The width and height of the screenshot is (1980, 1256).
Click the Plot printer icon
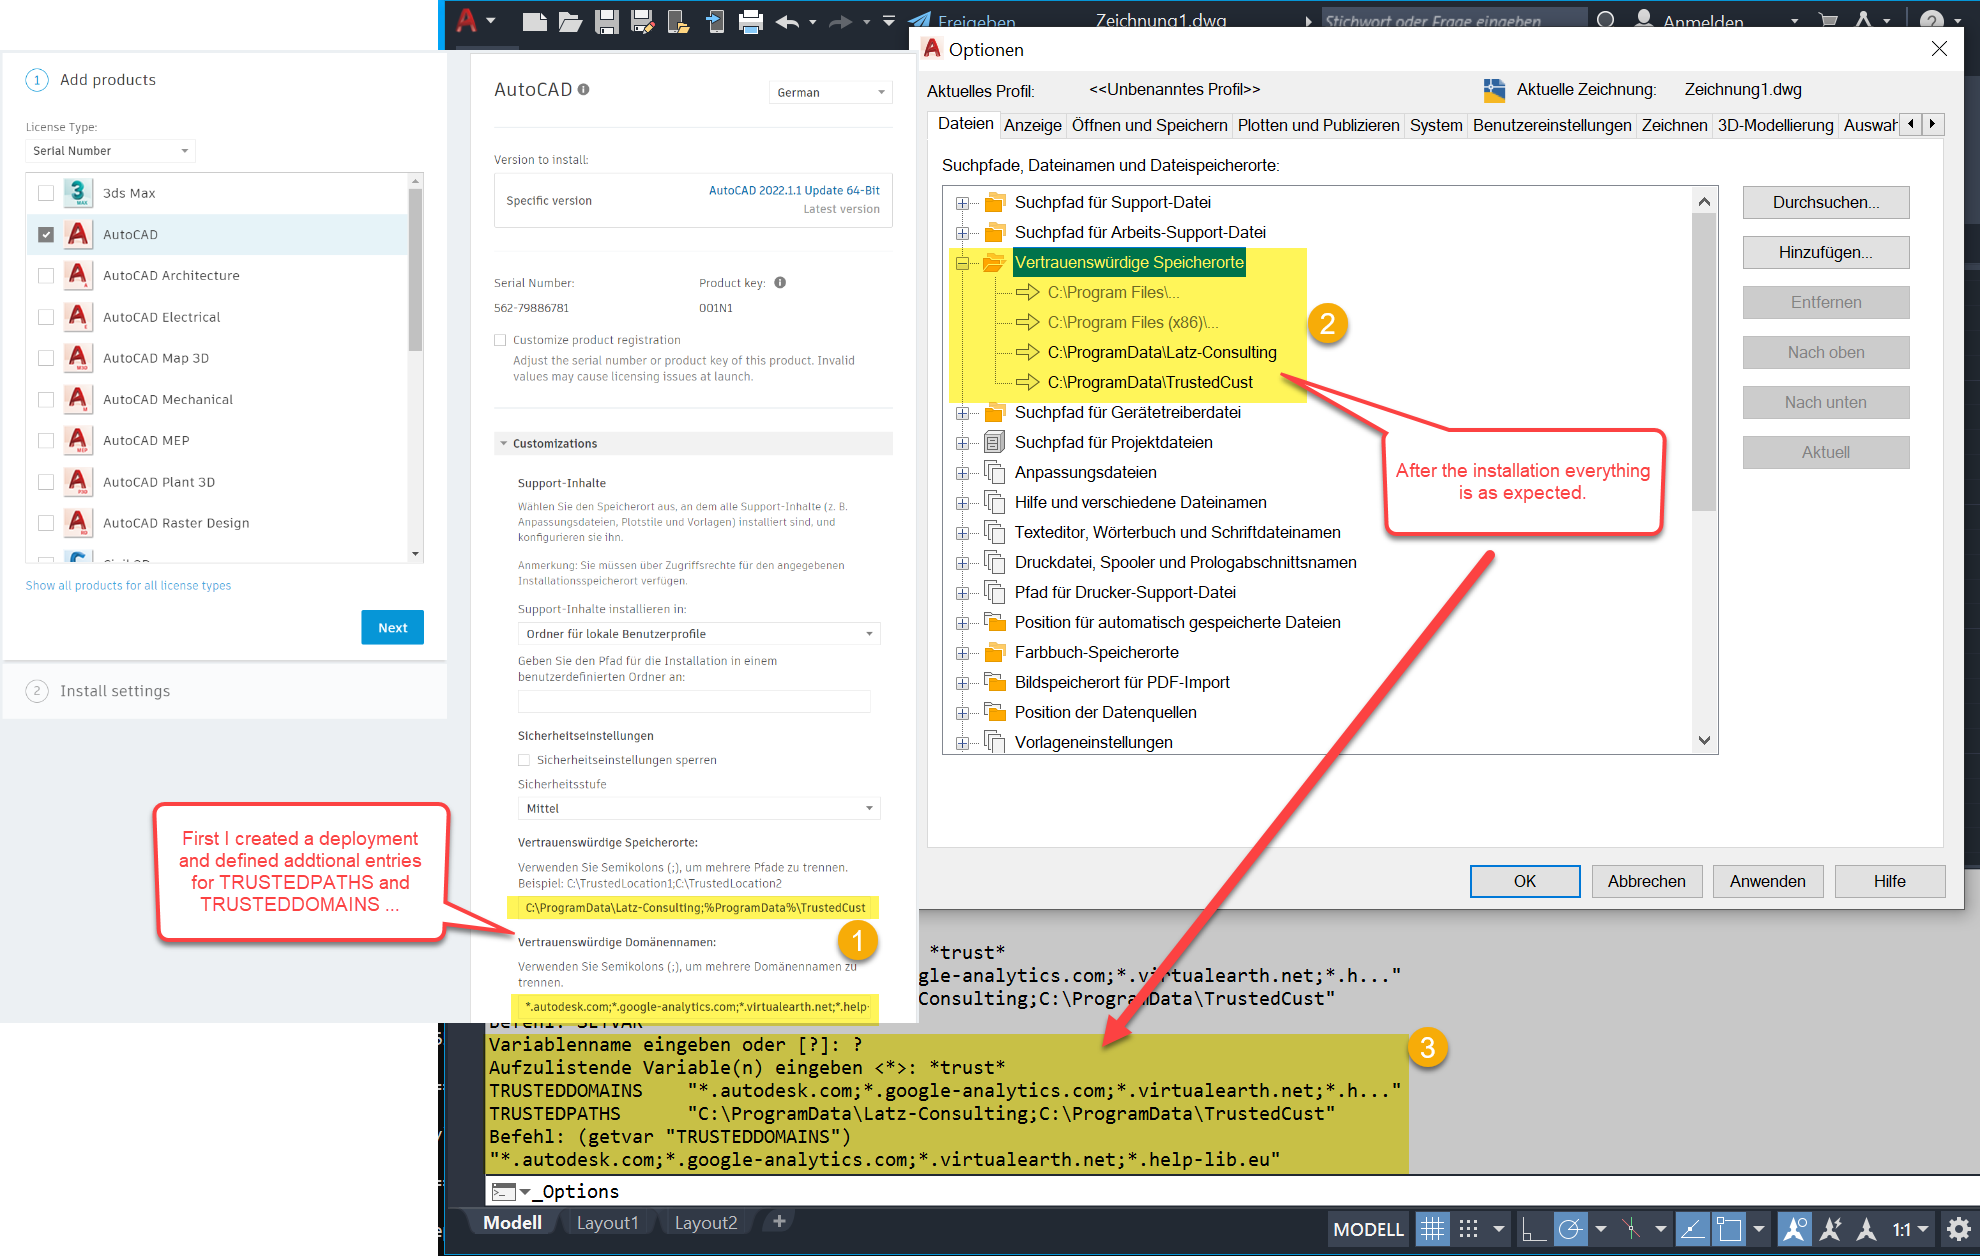750,21
